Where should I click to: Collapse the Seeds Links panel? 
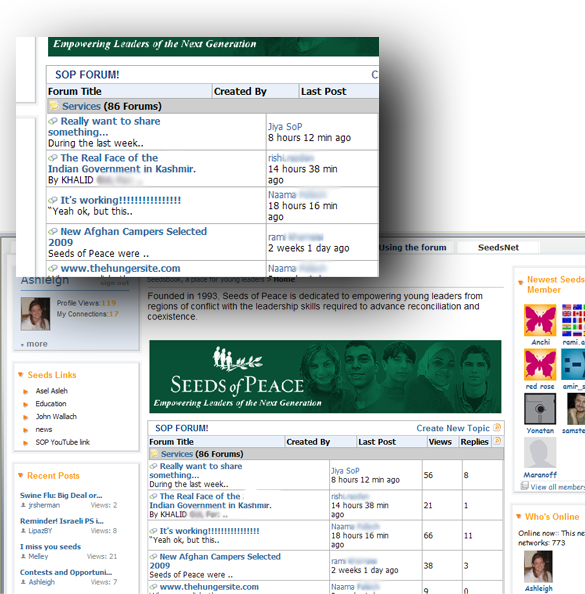20,375
